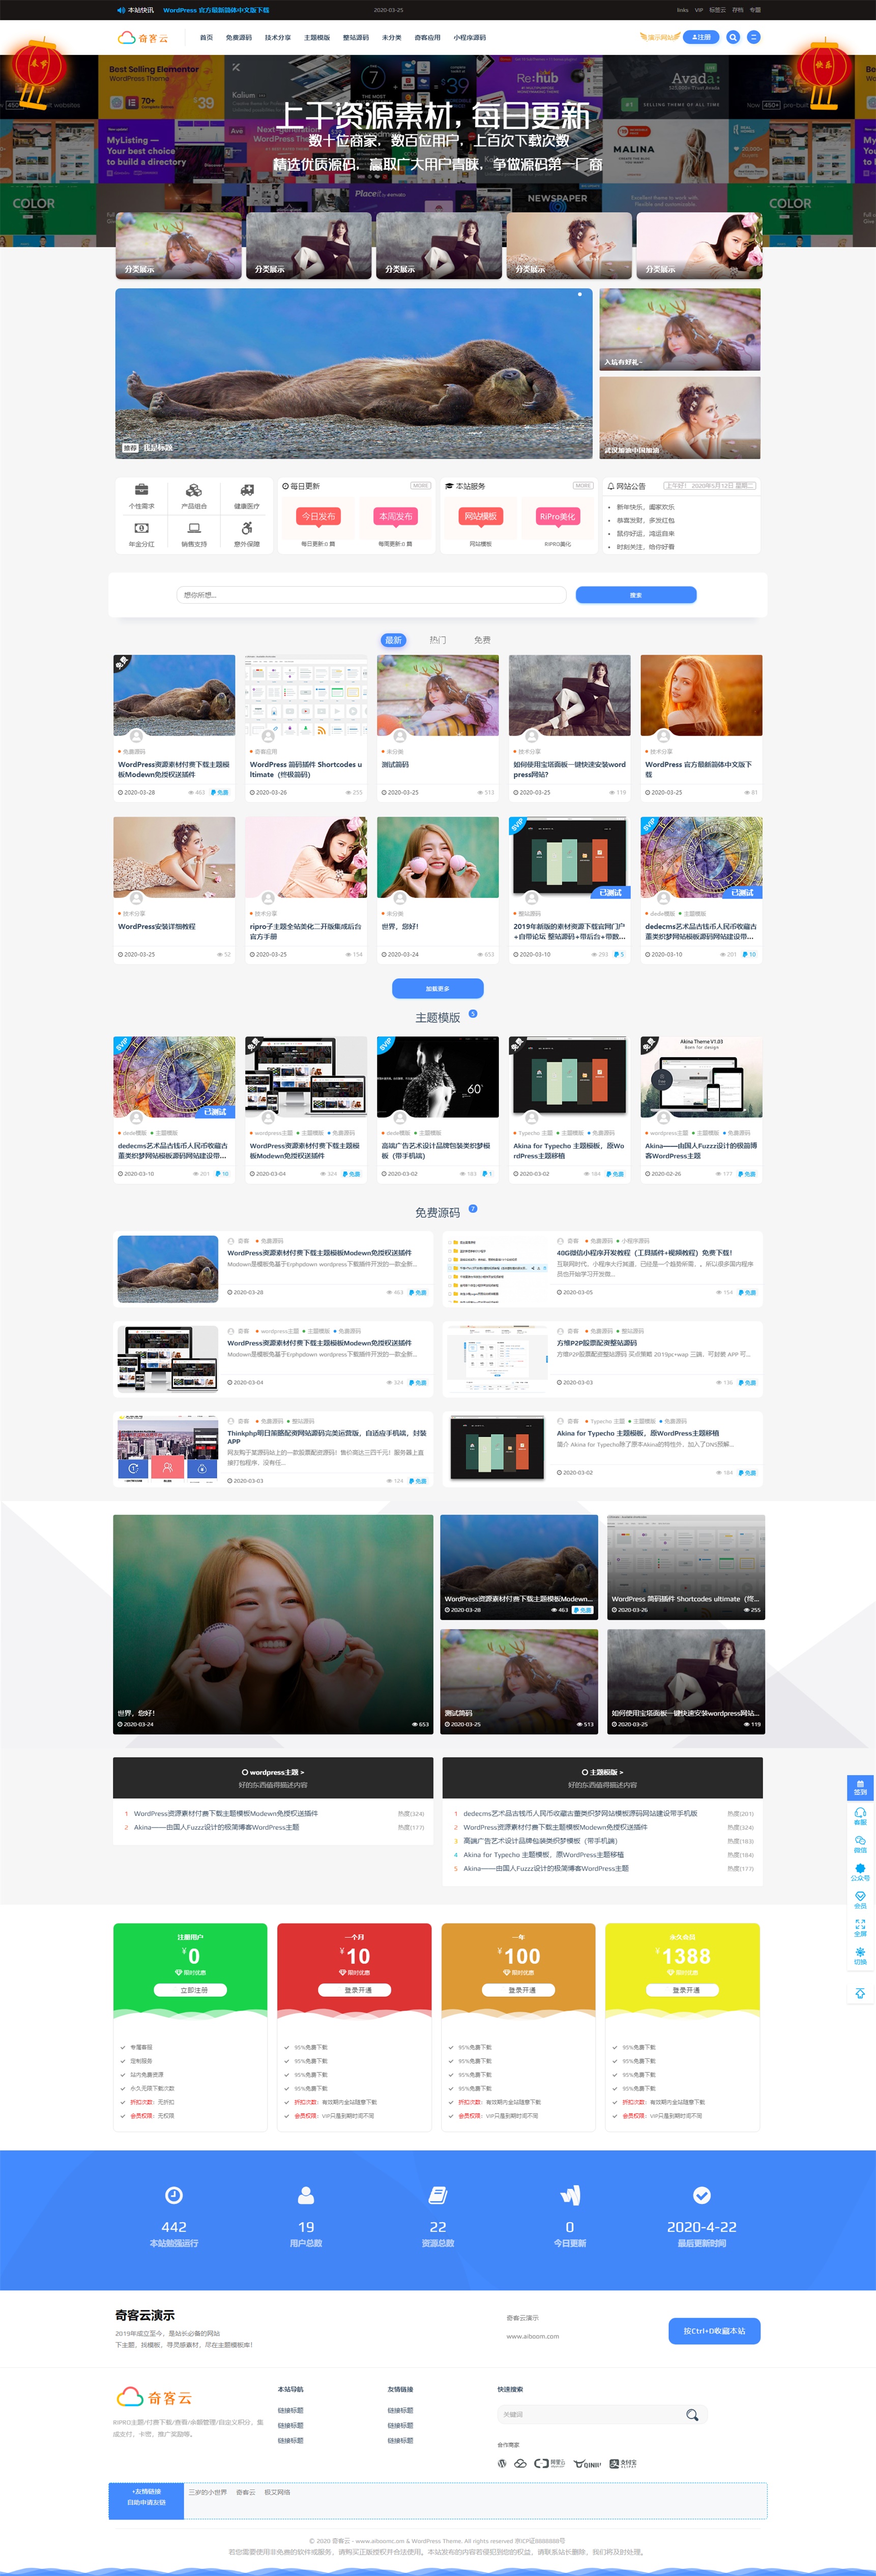The height and width of the screenshot is (2576, 876).
Task: Click the WordPress partner logo in footer
Action: tap(502, 2463)
